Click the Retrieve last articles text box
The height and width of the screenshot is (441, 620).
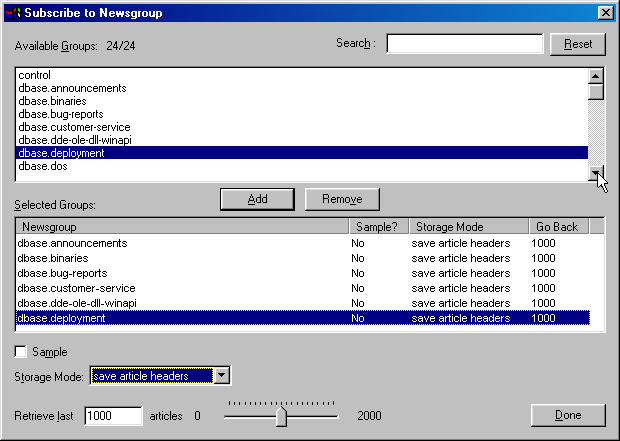(x=113, y=416)
